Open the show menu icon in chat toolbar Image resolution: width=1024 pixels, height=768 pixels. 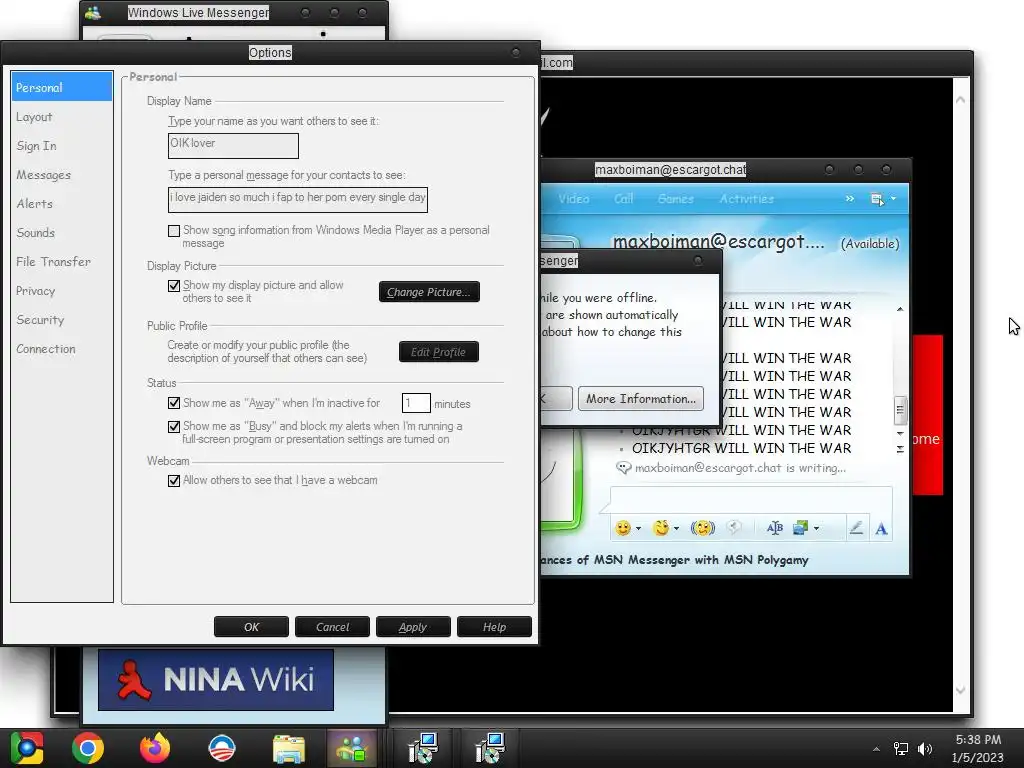pos(877,199)
